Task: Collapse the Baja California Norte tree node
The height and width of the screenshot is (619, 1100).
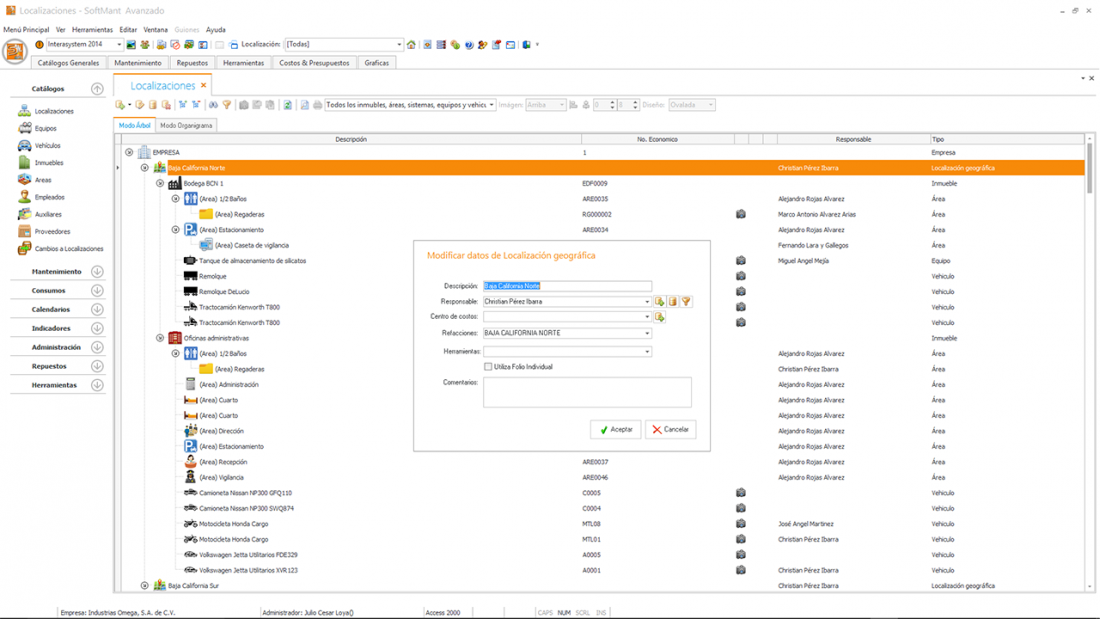Action: pyautogui.click(x=145, y=168)
